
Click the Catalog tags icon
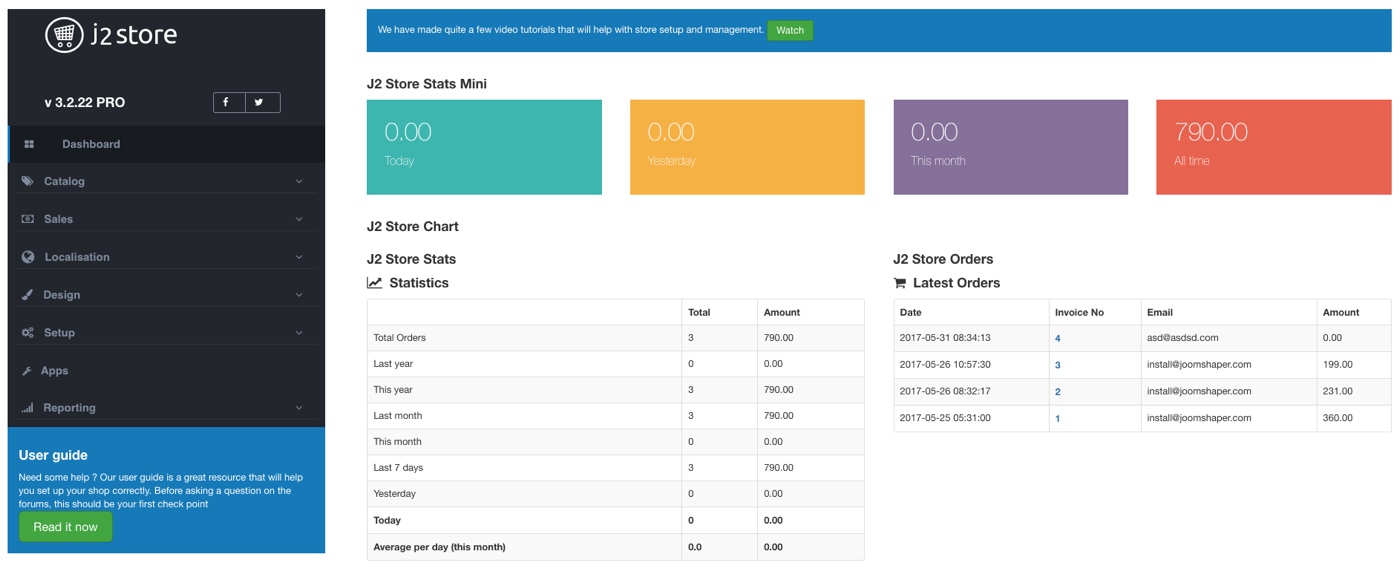(x=27, y=181)
